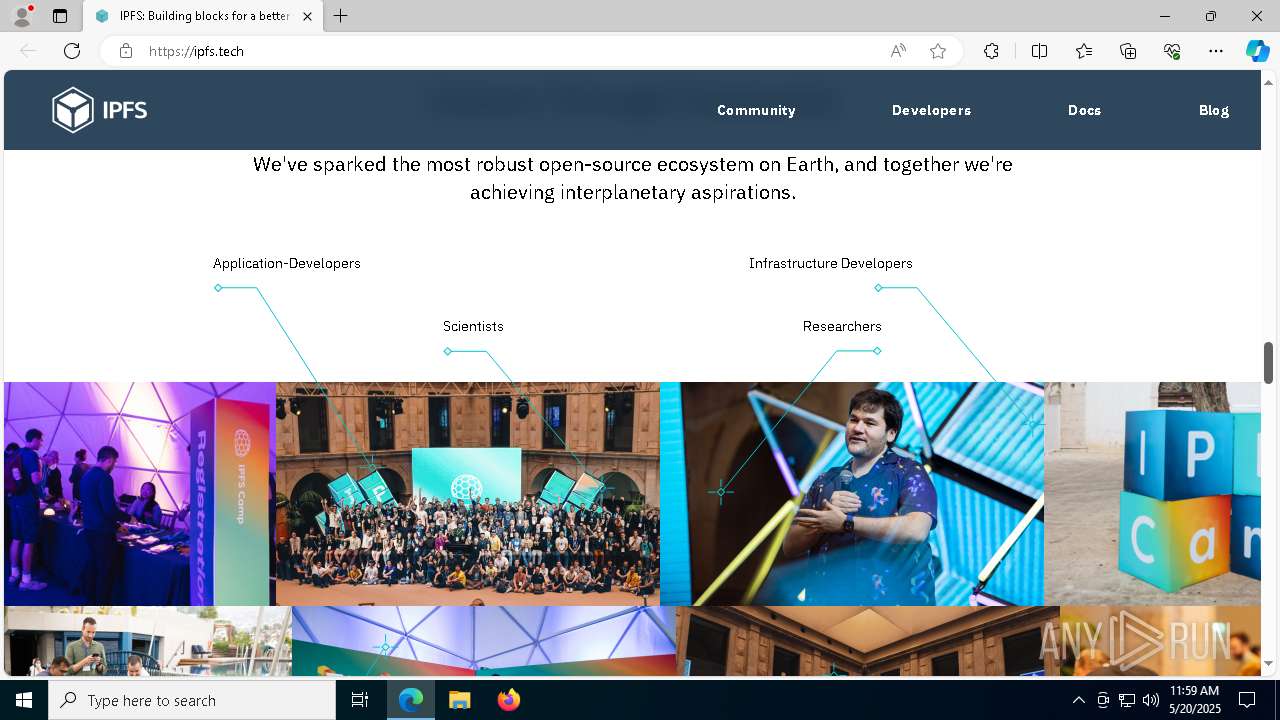Image resolution: width=1280 pixels, height=720 pixels.
Task: Click the speaker with microphone photo
Action: pos(852,493)
